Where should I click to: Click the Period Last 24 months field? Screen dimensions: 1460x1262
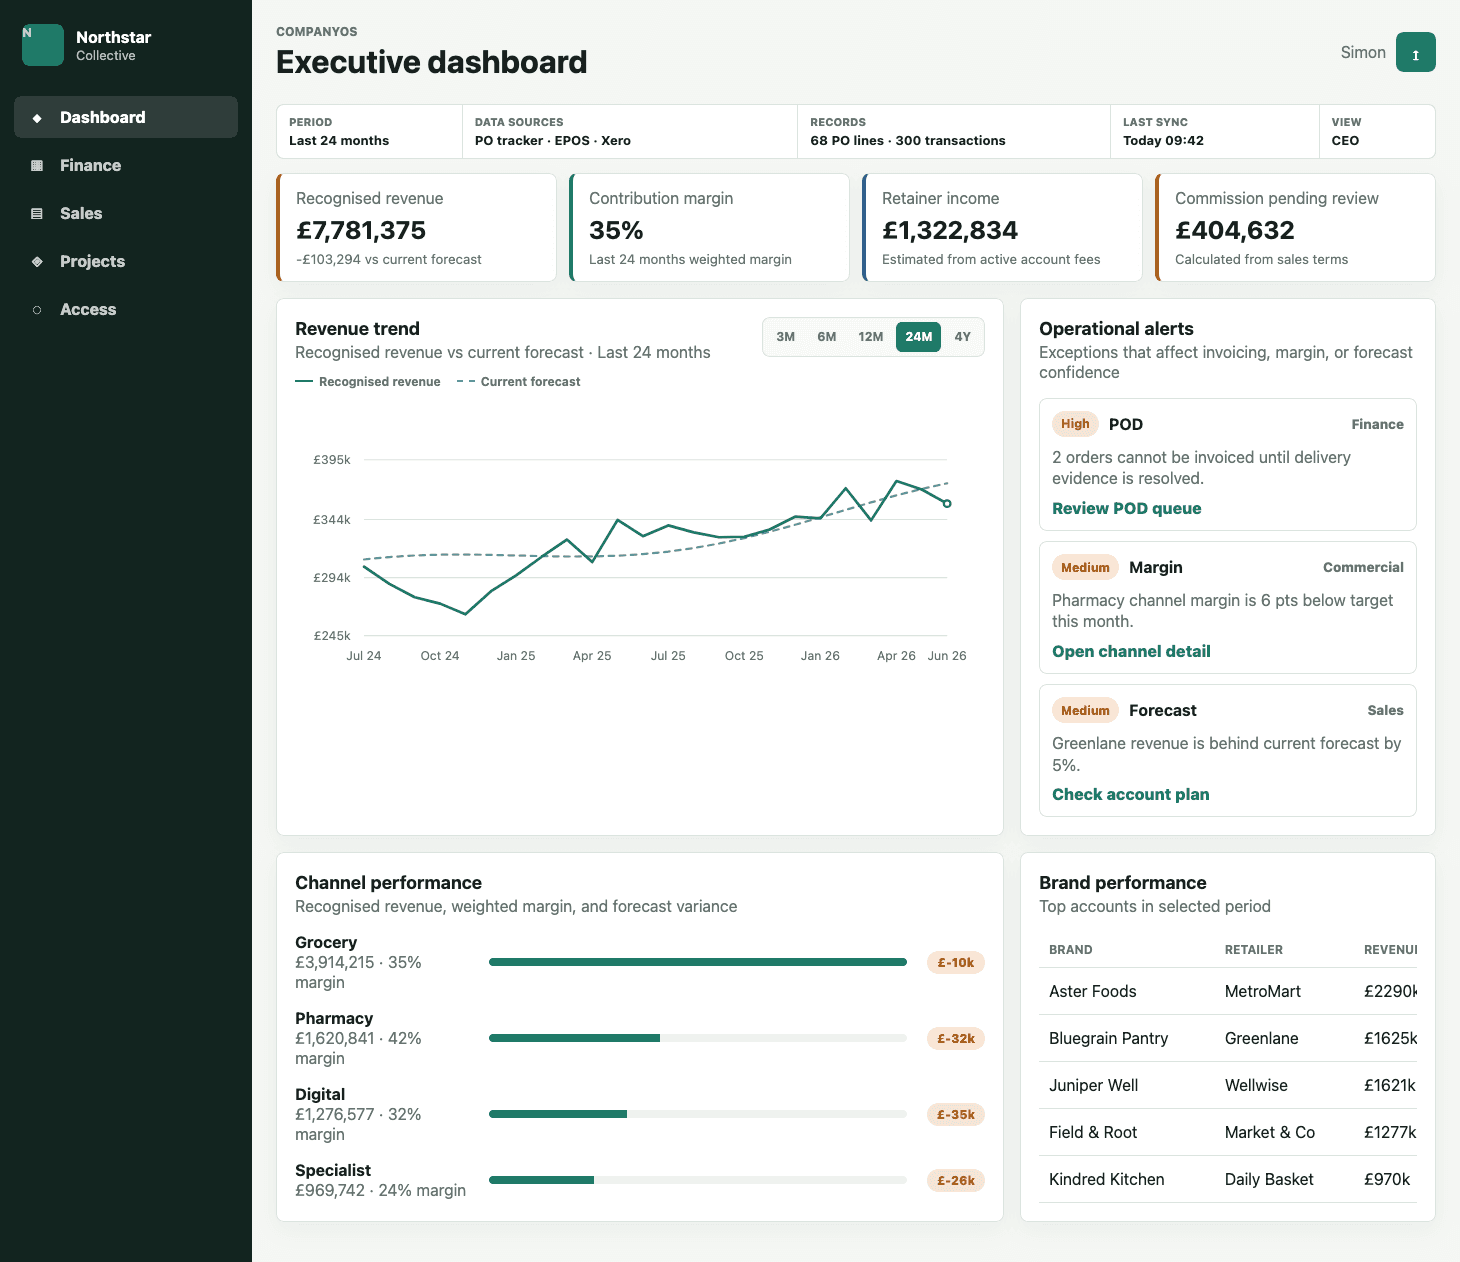click(369, 131)
